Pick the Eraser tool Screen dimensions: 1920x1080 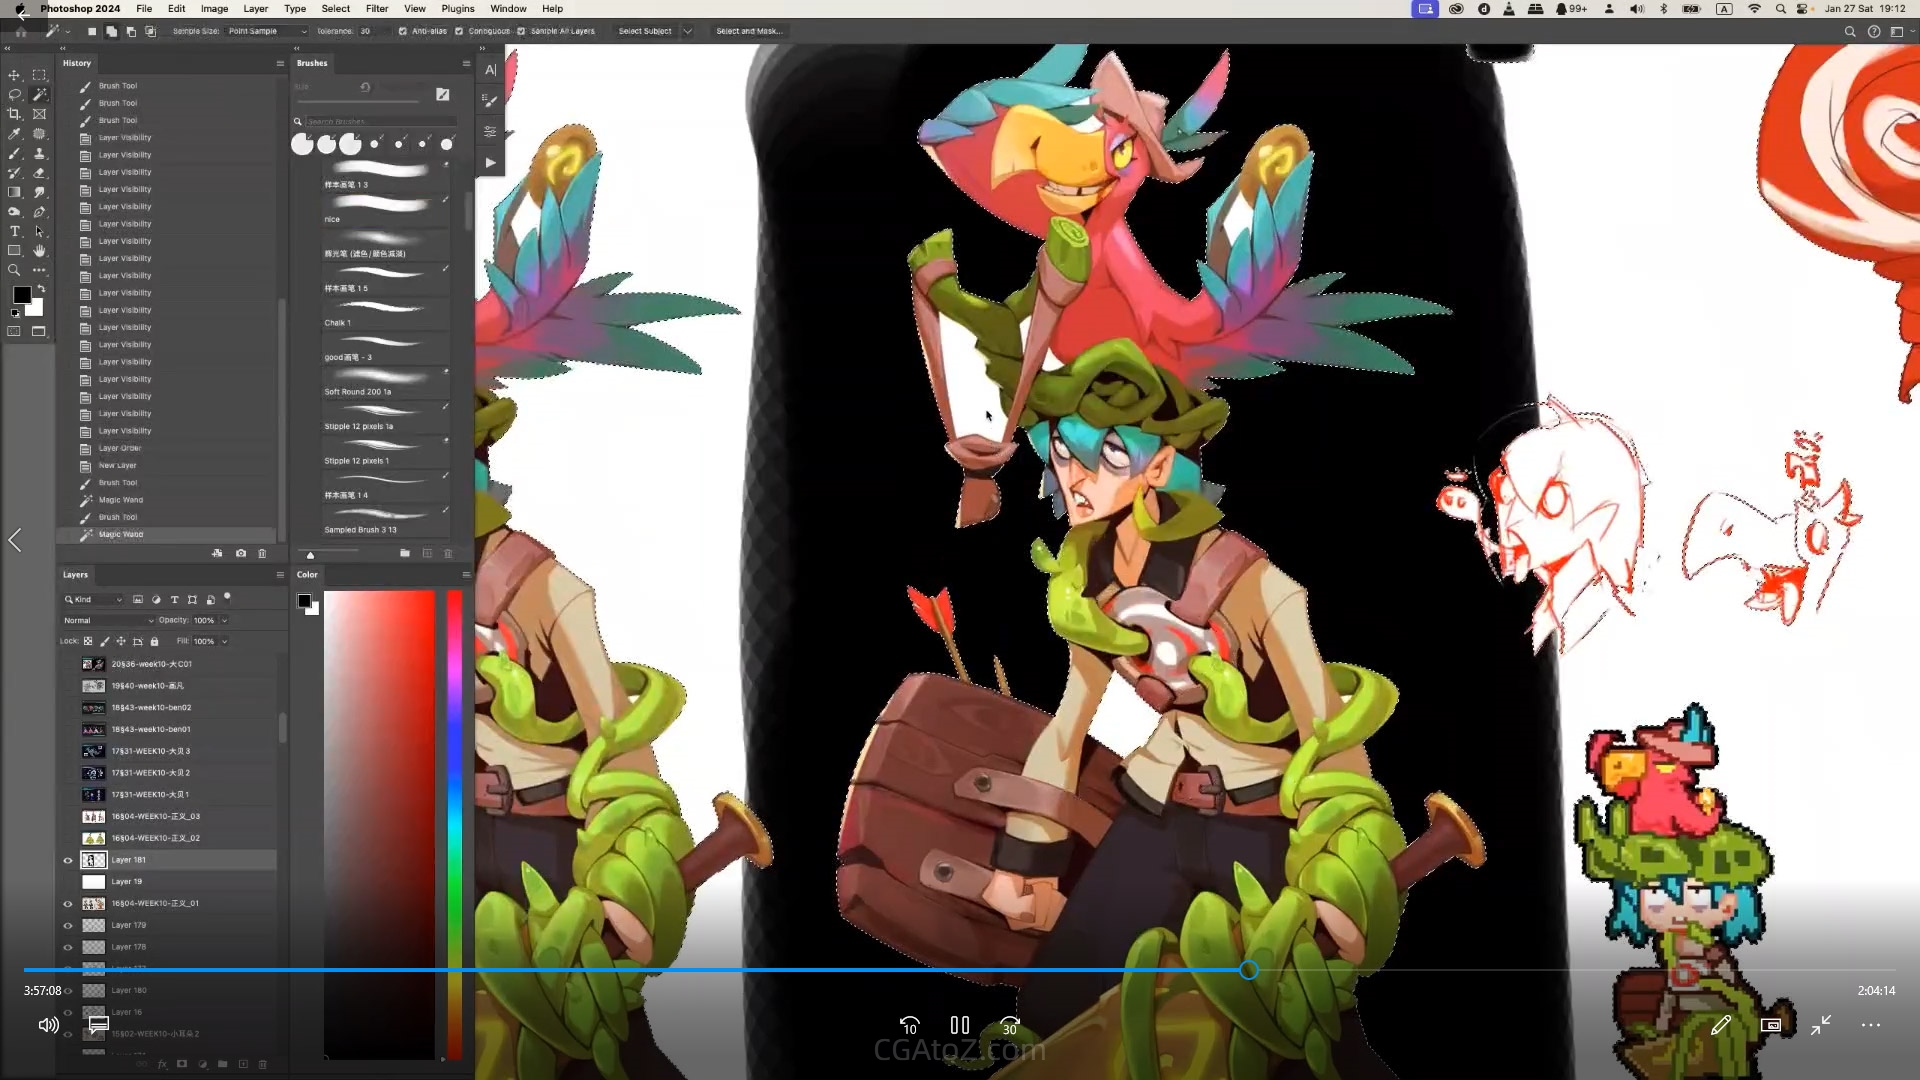[39, 173]
